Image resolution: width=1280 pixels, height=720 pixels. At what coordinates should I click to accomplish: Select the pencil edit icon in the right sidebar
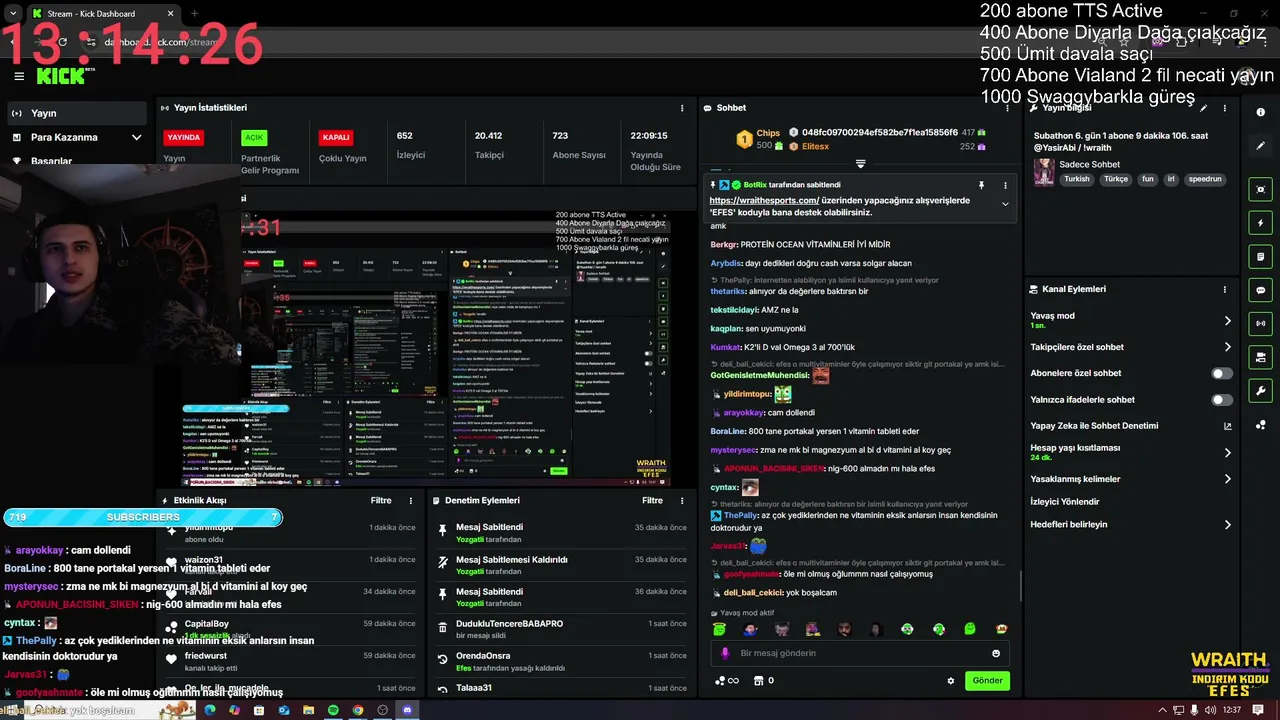1261,145
